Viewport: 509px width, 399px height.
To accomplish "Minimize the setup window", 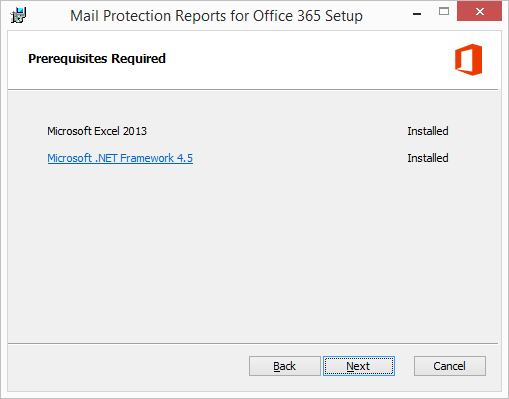I will coord(417,14).
